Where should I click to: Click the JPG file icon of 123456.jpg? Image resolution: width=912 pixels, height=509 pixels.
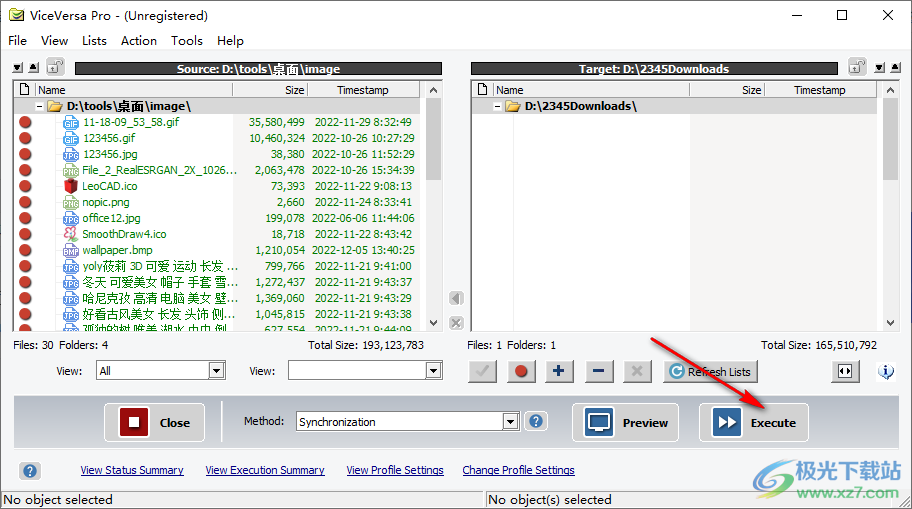point(70,154)
